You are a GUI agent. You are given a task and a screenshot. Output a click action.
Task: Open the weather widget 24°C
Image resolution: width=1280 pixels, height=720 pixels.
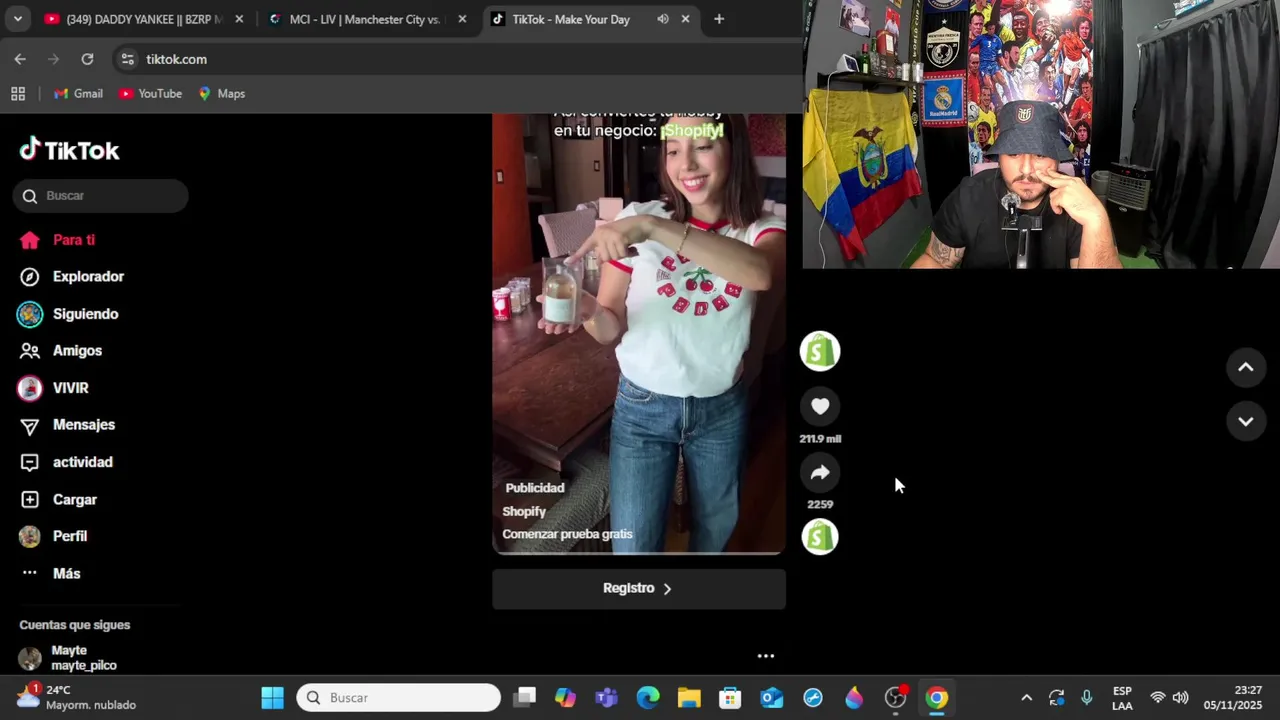pyautogui.click(x=78, y=697)
